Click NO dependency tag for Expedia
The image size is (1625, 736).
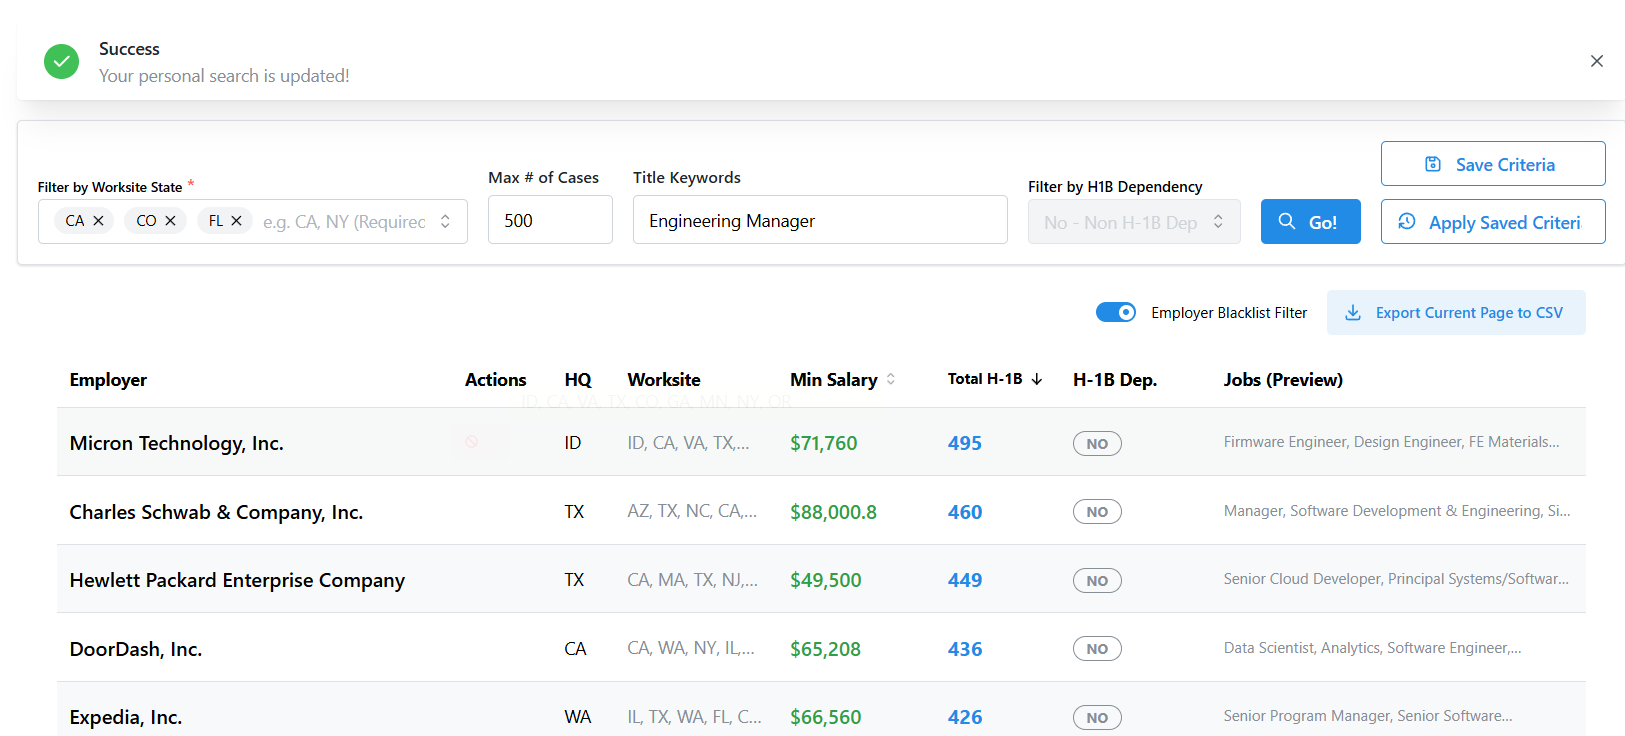[x=1097, y=718]
